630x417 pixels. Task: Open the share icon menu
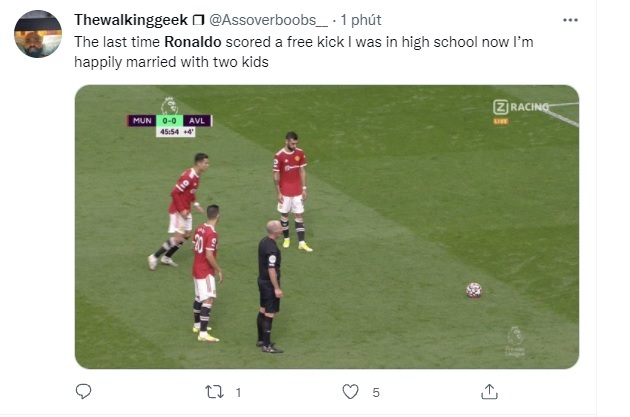click(x=489, y=392)
